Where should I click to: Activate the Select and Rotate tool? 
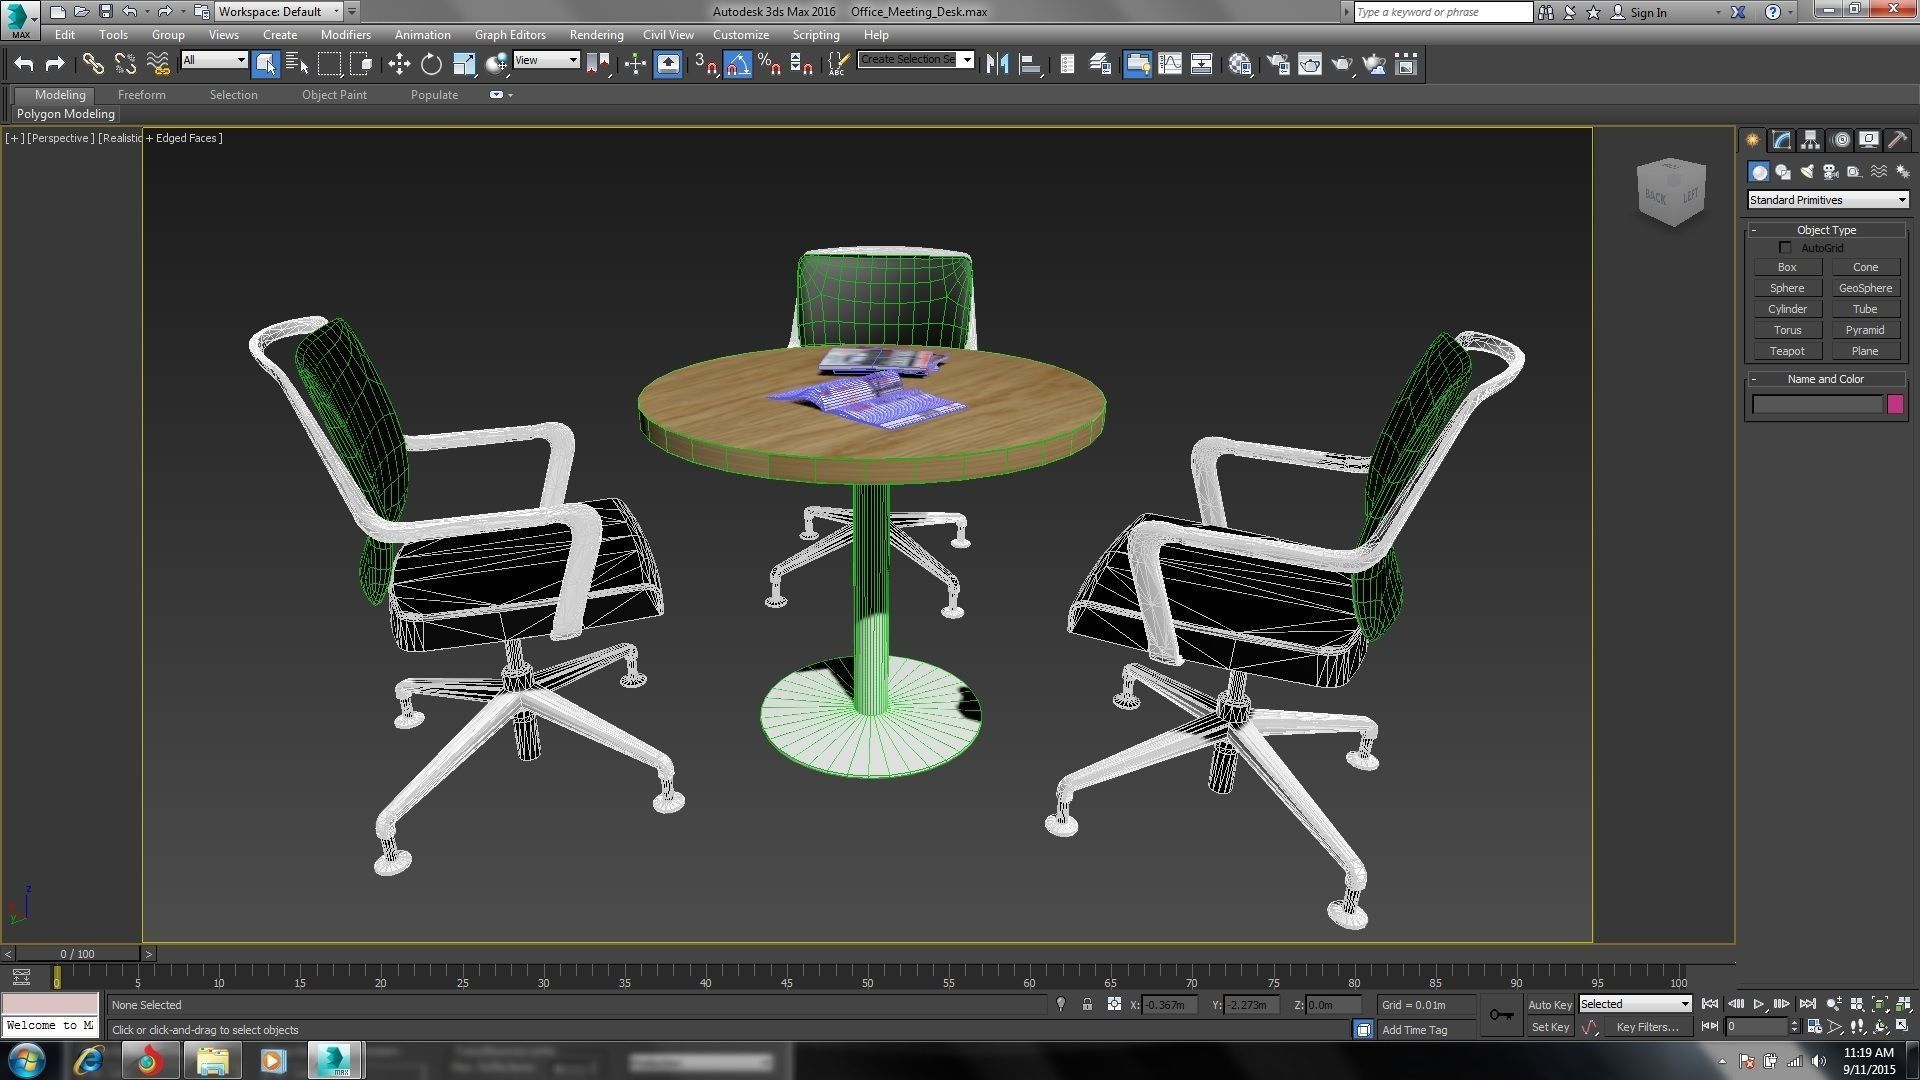click(431, 65)
